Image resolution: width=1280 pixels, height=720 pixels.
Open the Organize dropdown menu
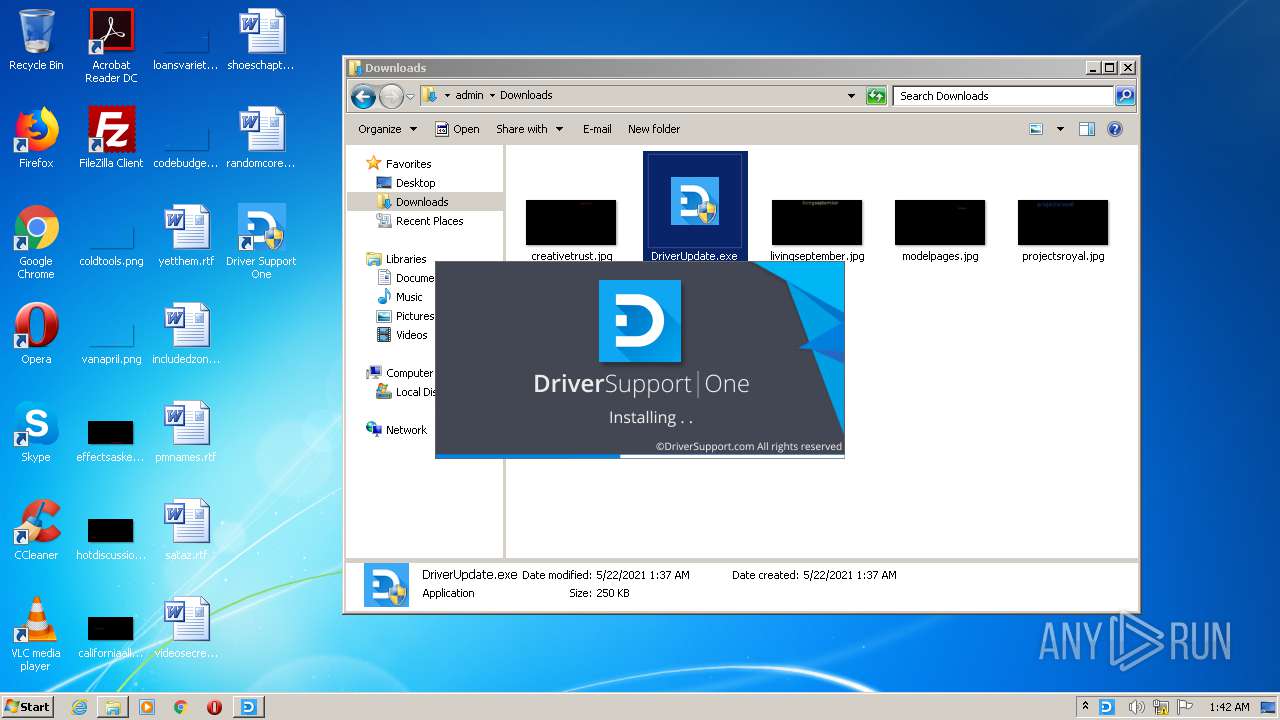point(387,129)
